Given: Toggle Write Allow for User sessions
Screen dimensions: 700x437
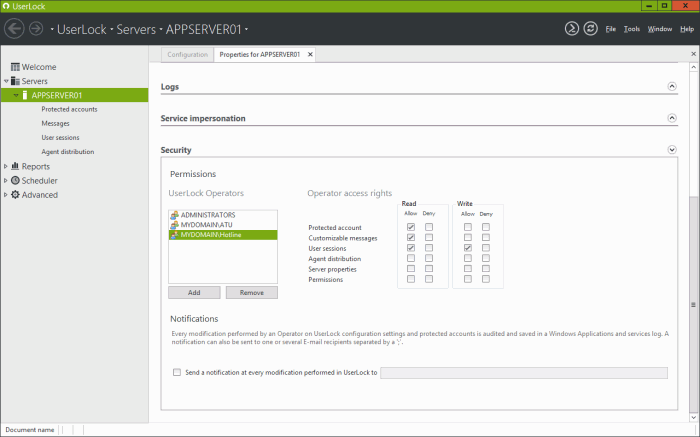Looking at the screenshot, I should [x=467, y=248].
